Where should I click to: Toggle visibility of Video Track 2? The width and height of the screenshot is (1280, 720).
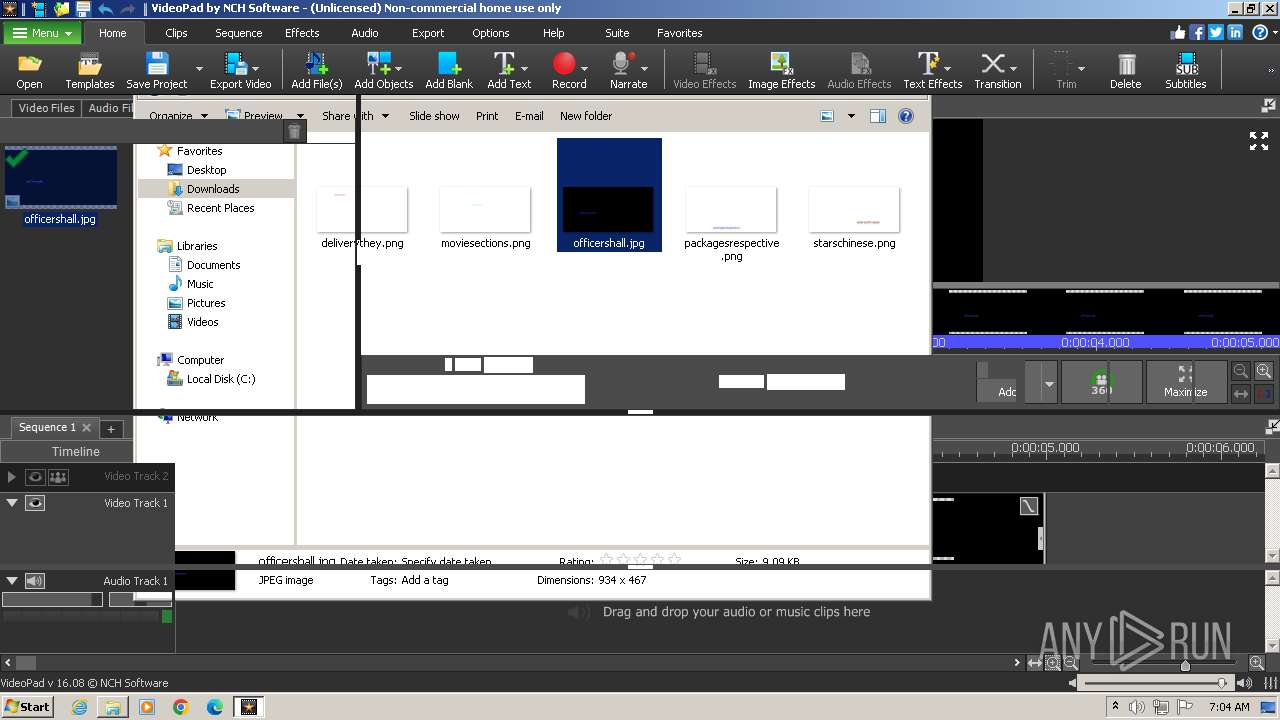35,477
